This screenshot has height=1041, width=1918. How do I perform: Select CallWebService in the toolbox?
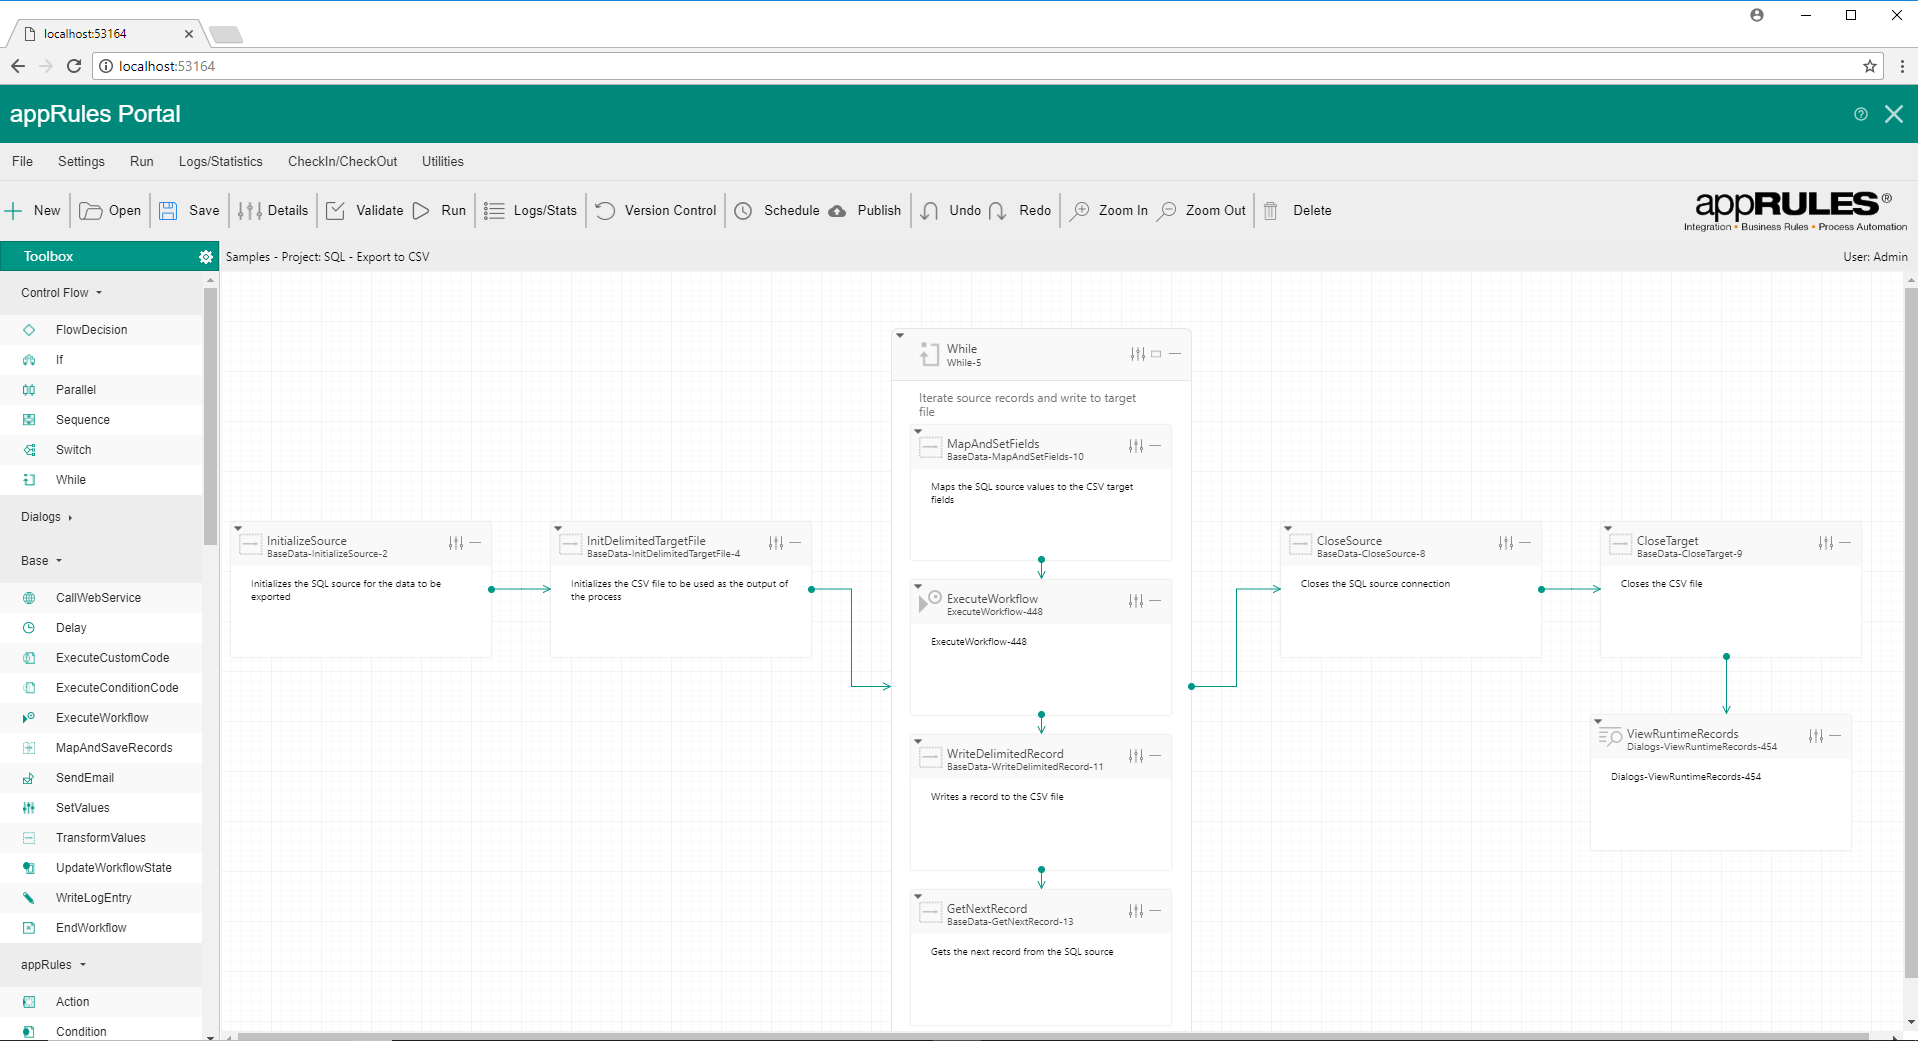101,598
